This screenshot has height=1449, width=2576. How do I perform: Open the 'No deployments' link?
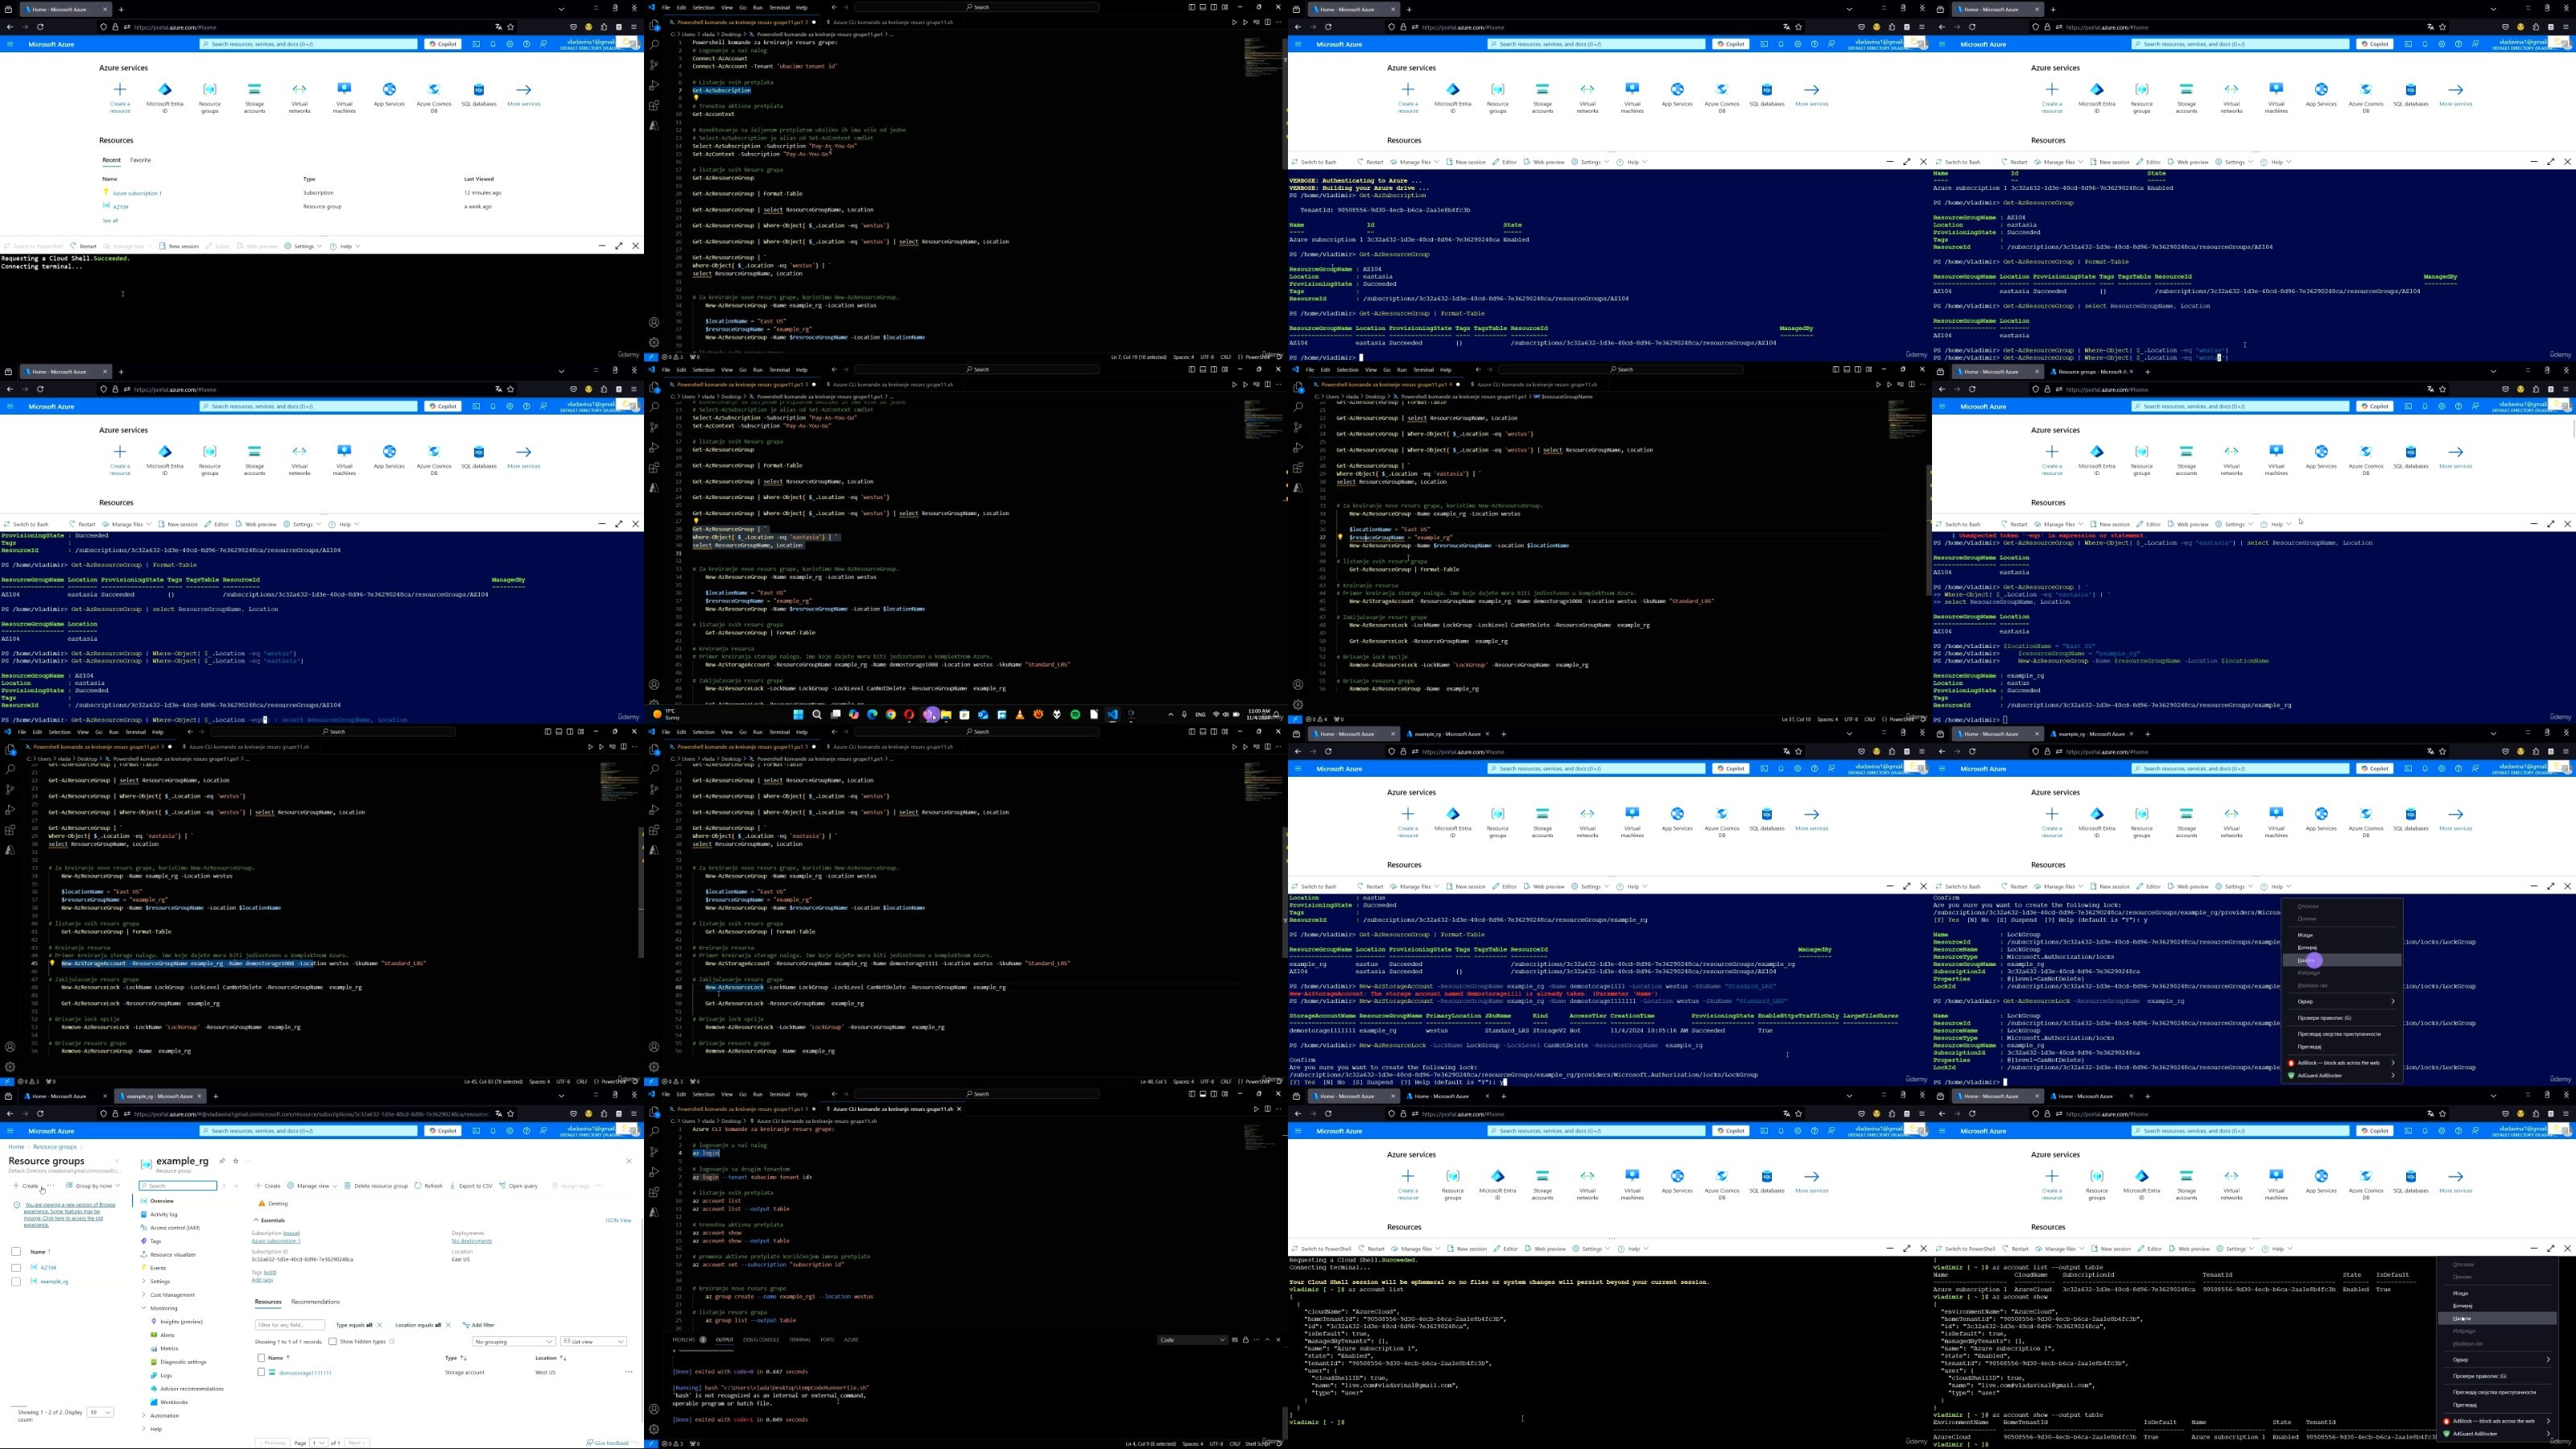coord(472,1241)
